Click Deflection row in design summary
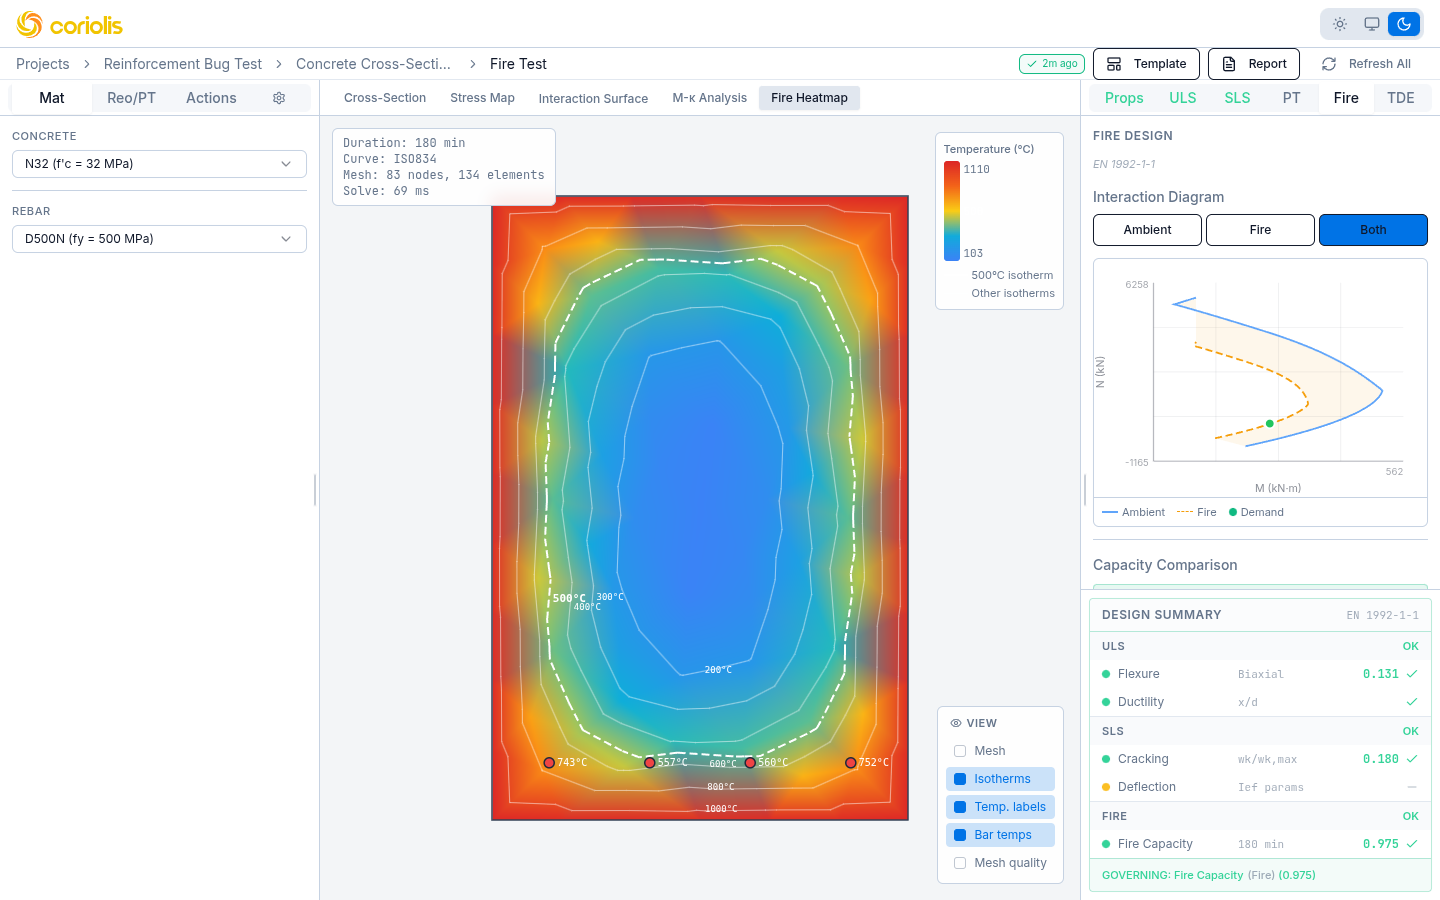Screen dimensions: 1440x900 1260,787
